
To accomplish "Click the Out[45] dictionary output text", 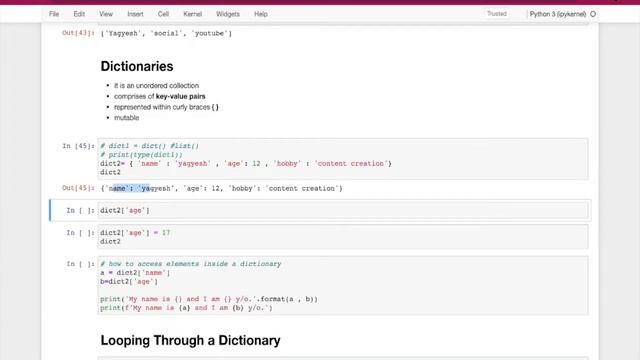I will tap(222, 188).
